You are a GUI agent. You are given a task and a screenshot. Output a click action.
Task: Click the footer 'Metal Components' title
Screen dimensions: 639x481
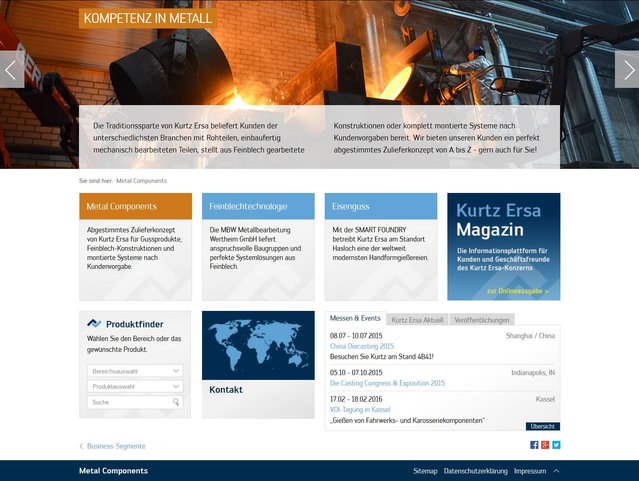click(113, 471)
